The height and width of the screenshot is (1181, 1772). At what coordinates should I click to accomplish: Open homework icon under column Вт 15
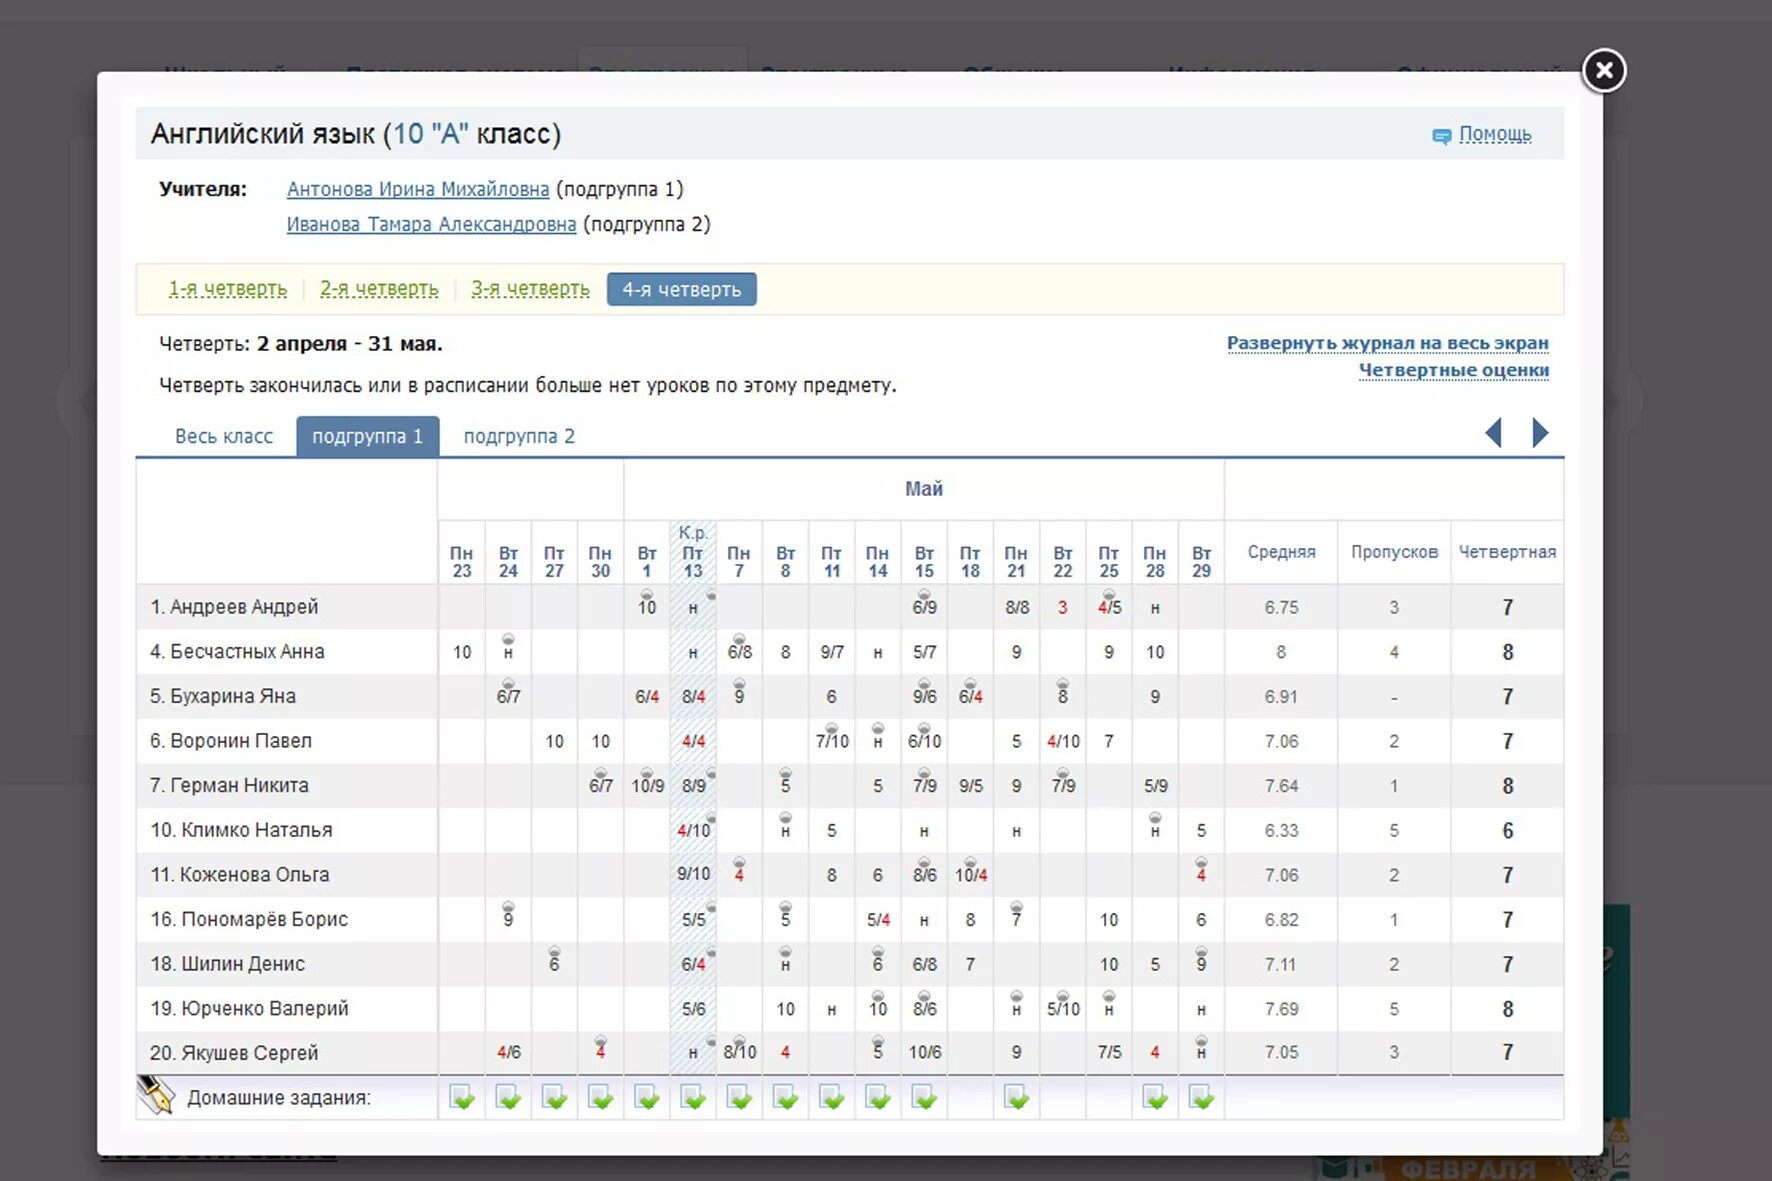(924, 1097)
